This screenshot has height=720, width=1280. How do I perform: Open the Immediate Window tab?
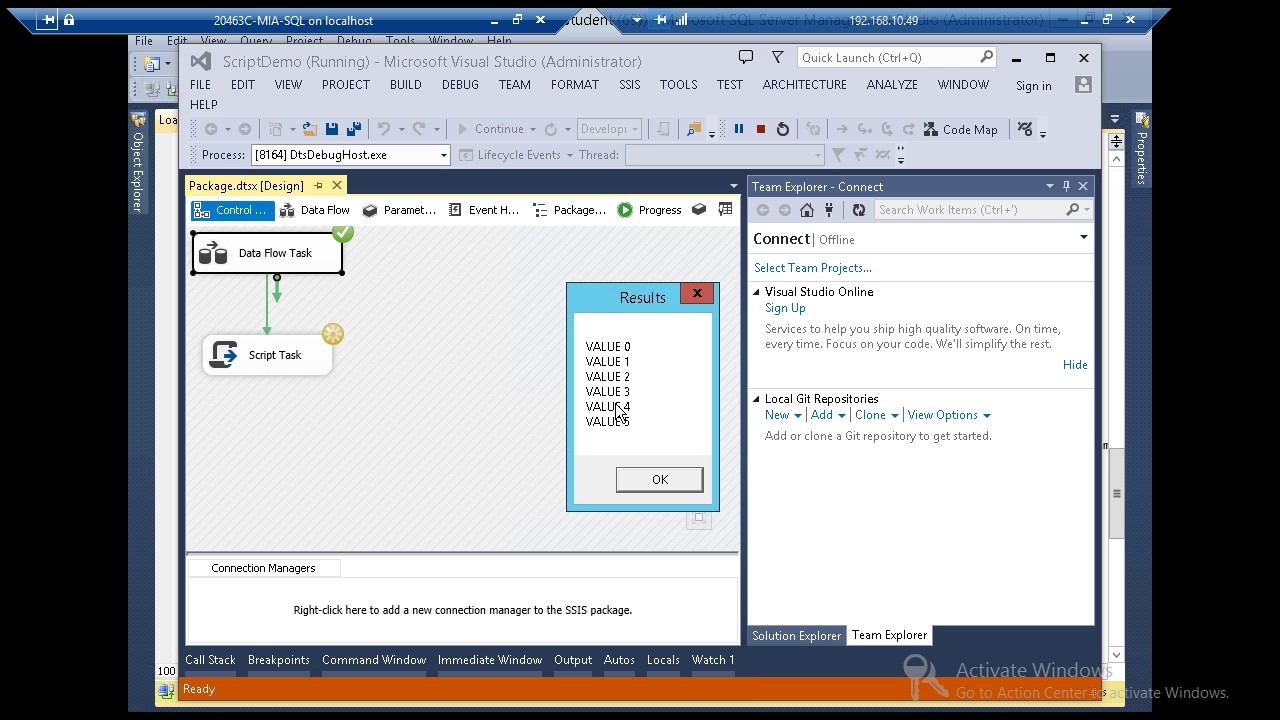point(490,660)
